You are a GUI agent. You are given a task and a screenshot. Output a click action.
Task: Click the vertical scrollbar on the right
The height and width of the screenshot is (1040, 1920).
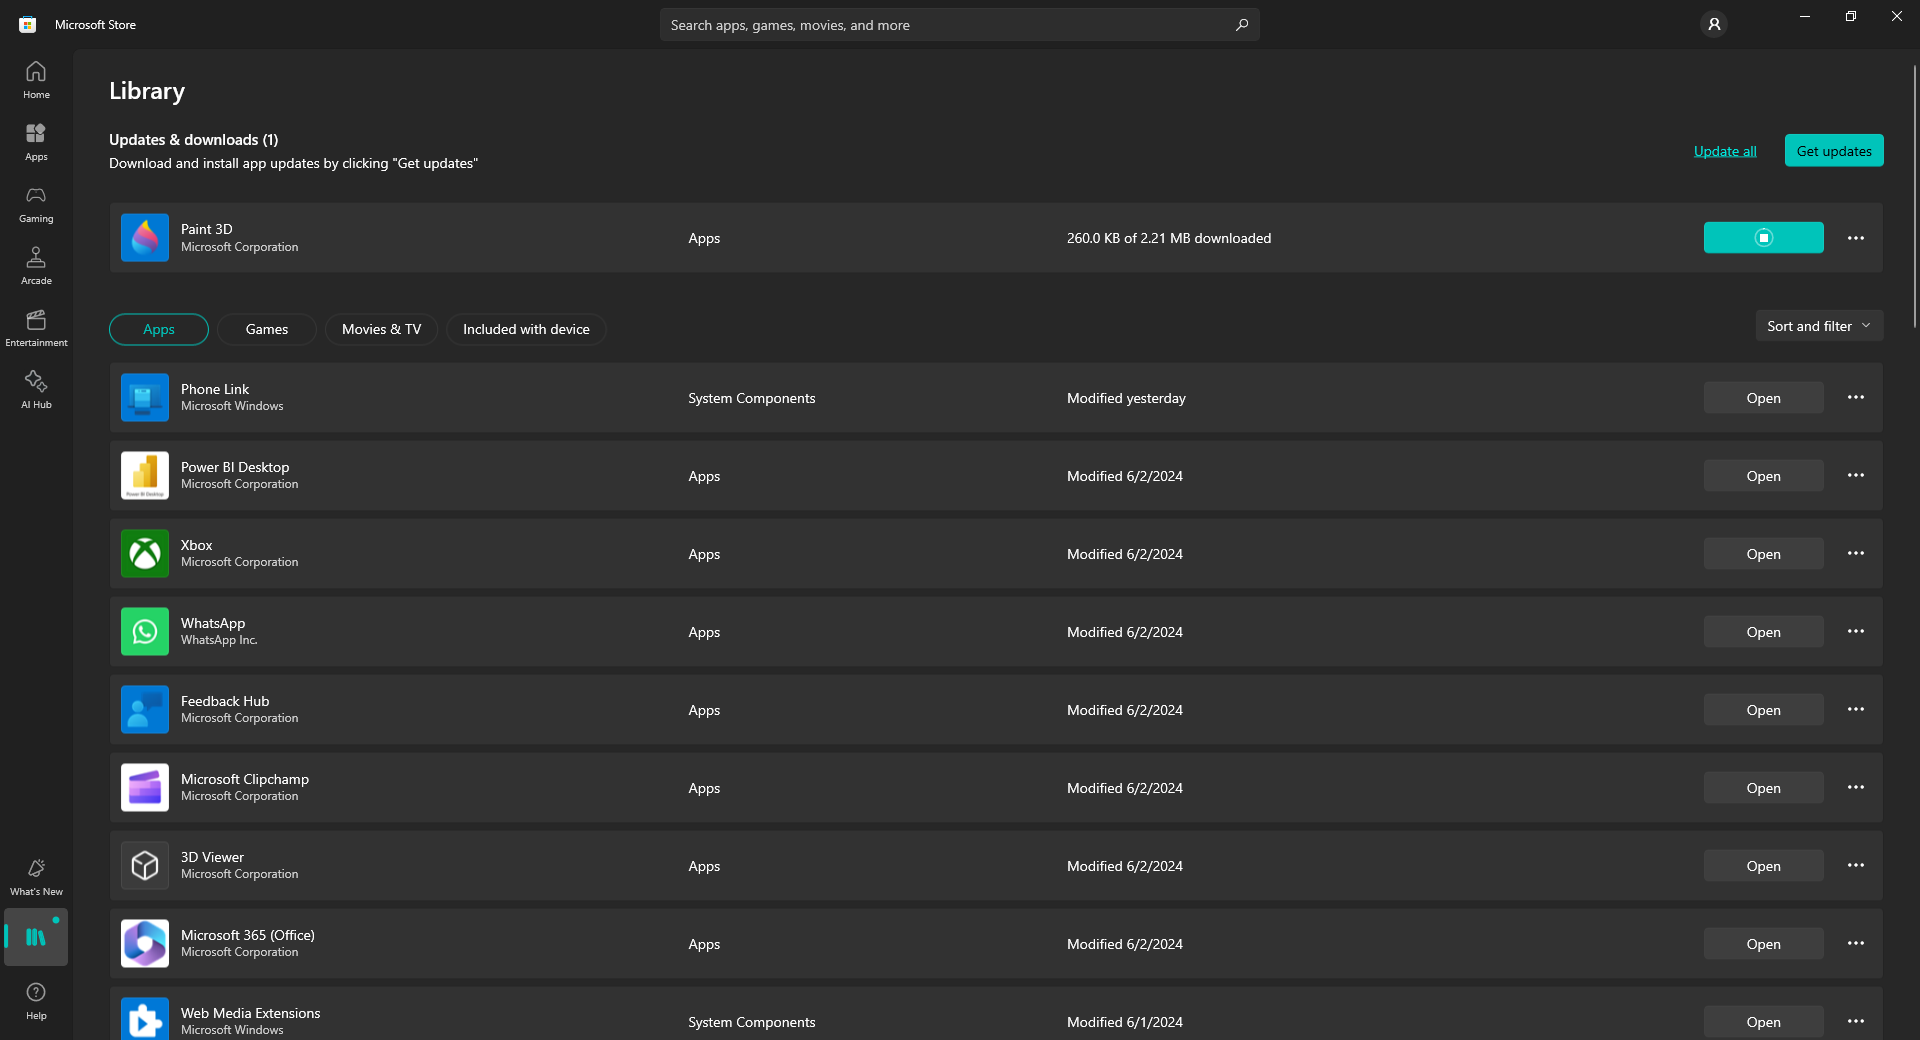coord(1915,196)
